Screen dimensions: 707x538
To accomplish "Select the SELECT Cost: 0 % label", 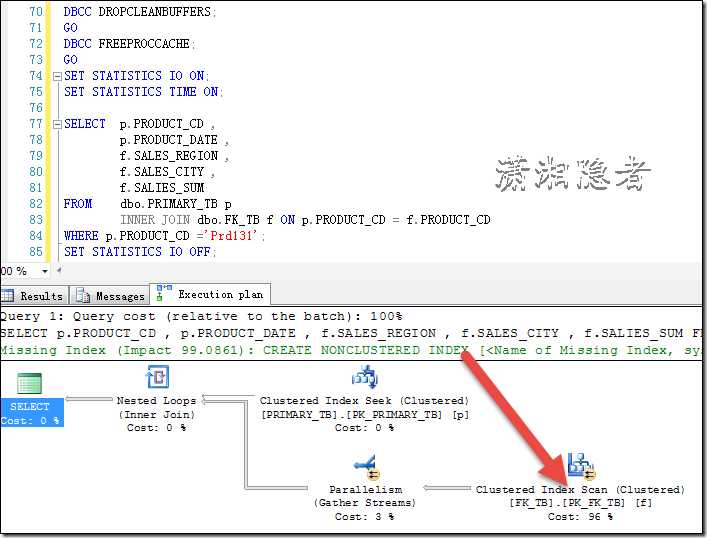I will point(30,413).
